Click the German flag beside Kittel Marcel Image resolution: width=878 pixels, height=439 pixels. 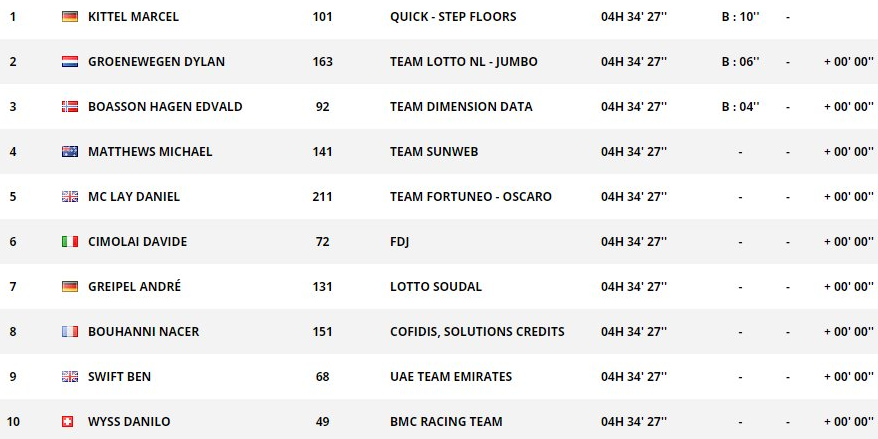(70, 17)
